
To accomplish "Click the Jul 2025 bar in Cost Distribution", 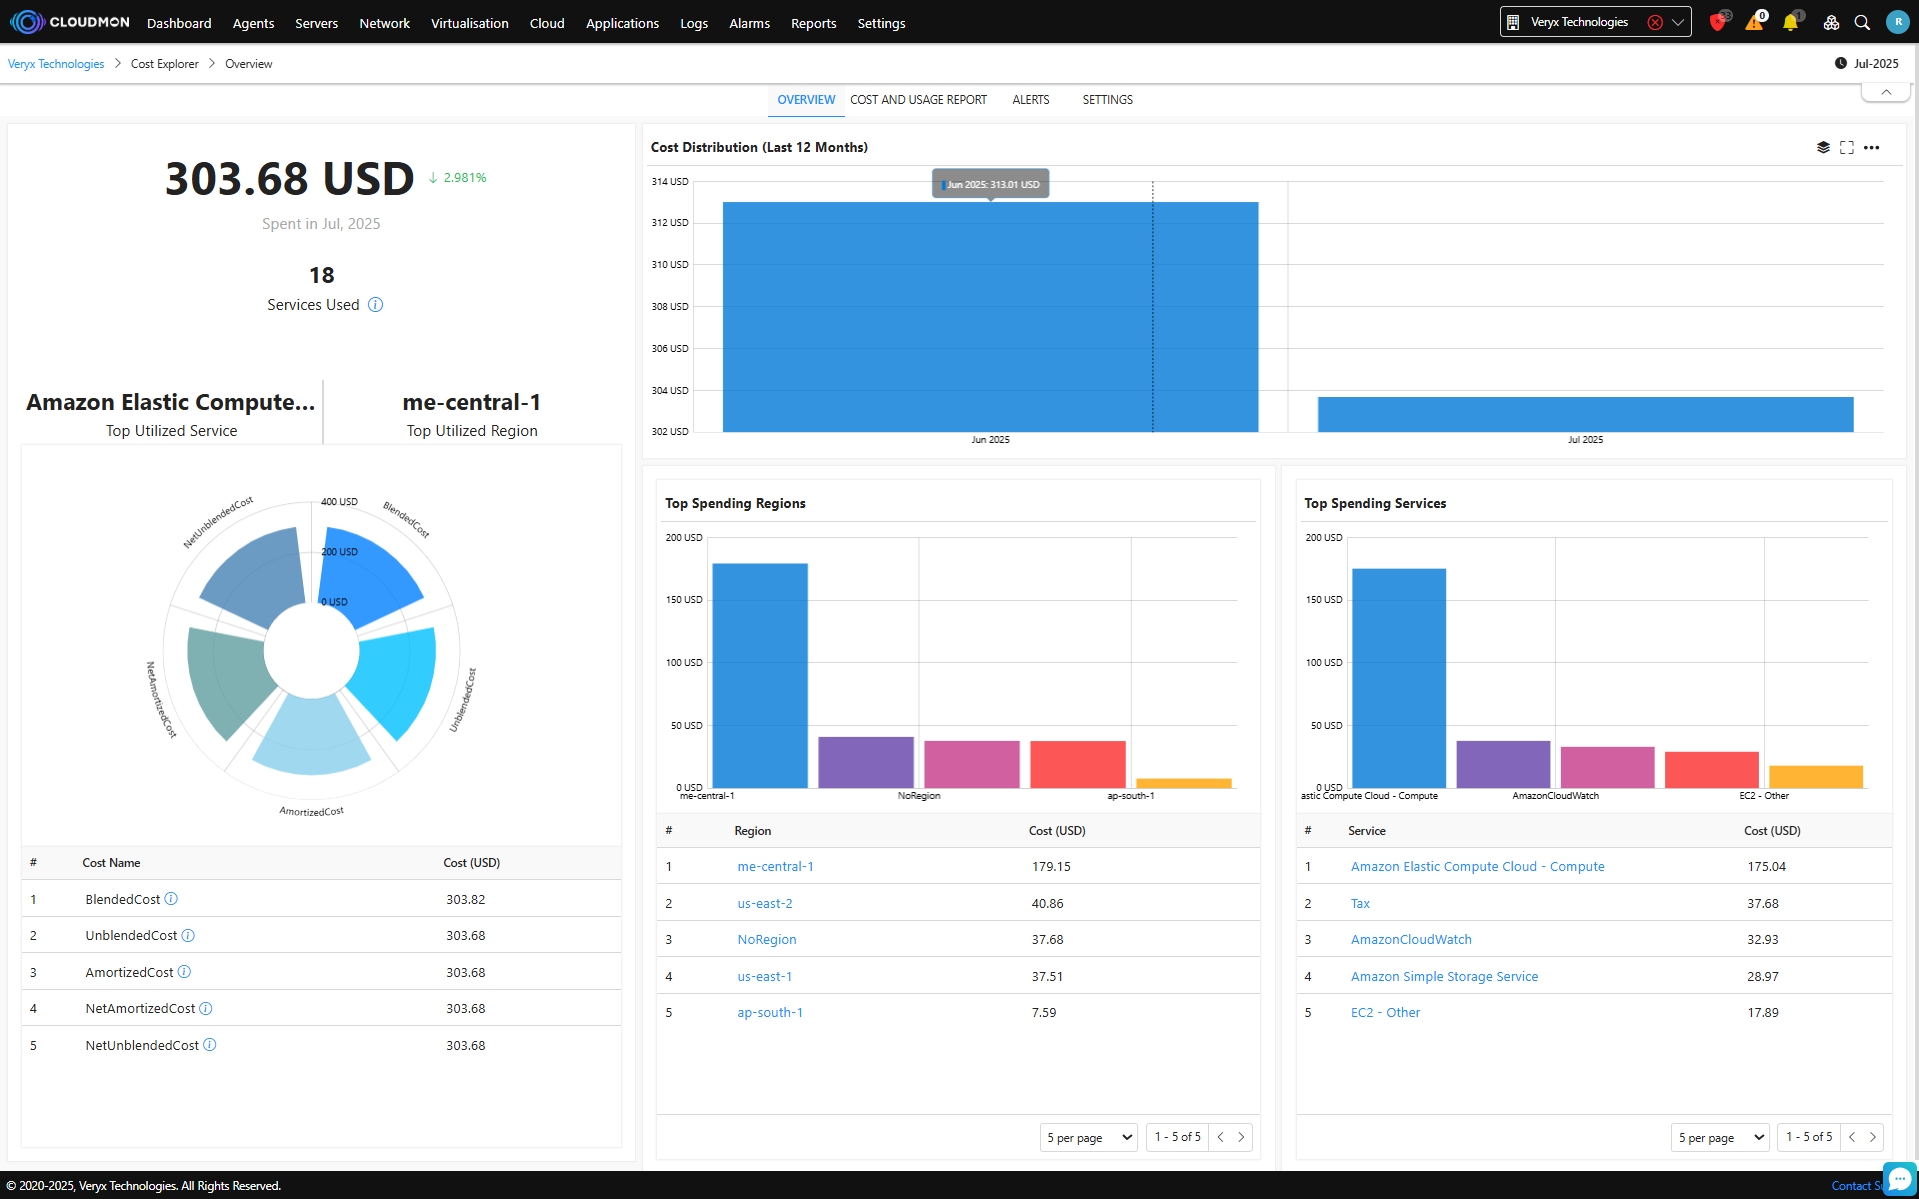I will [x=1585, y=414].
